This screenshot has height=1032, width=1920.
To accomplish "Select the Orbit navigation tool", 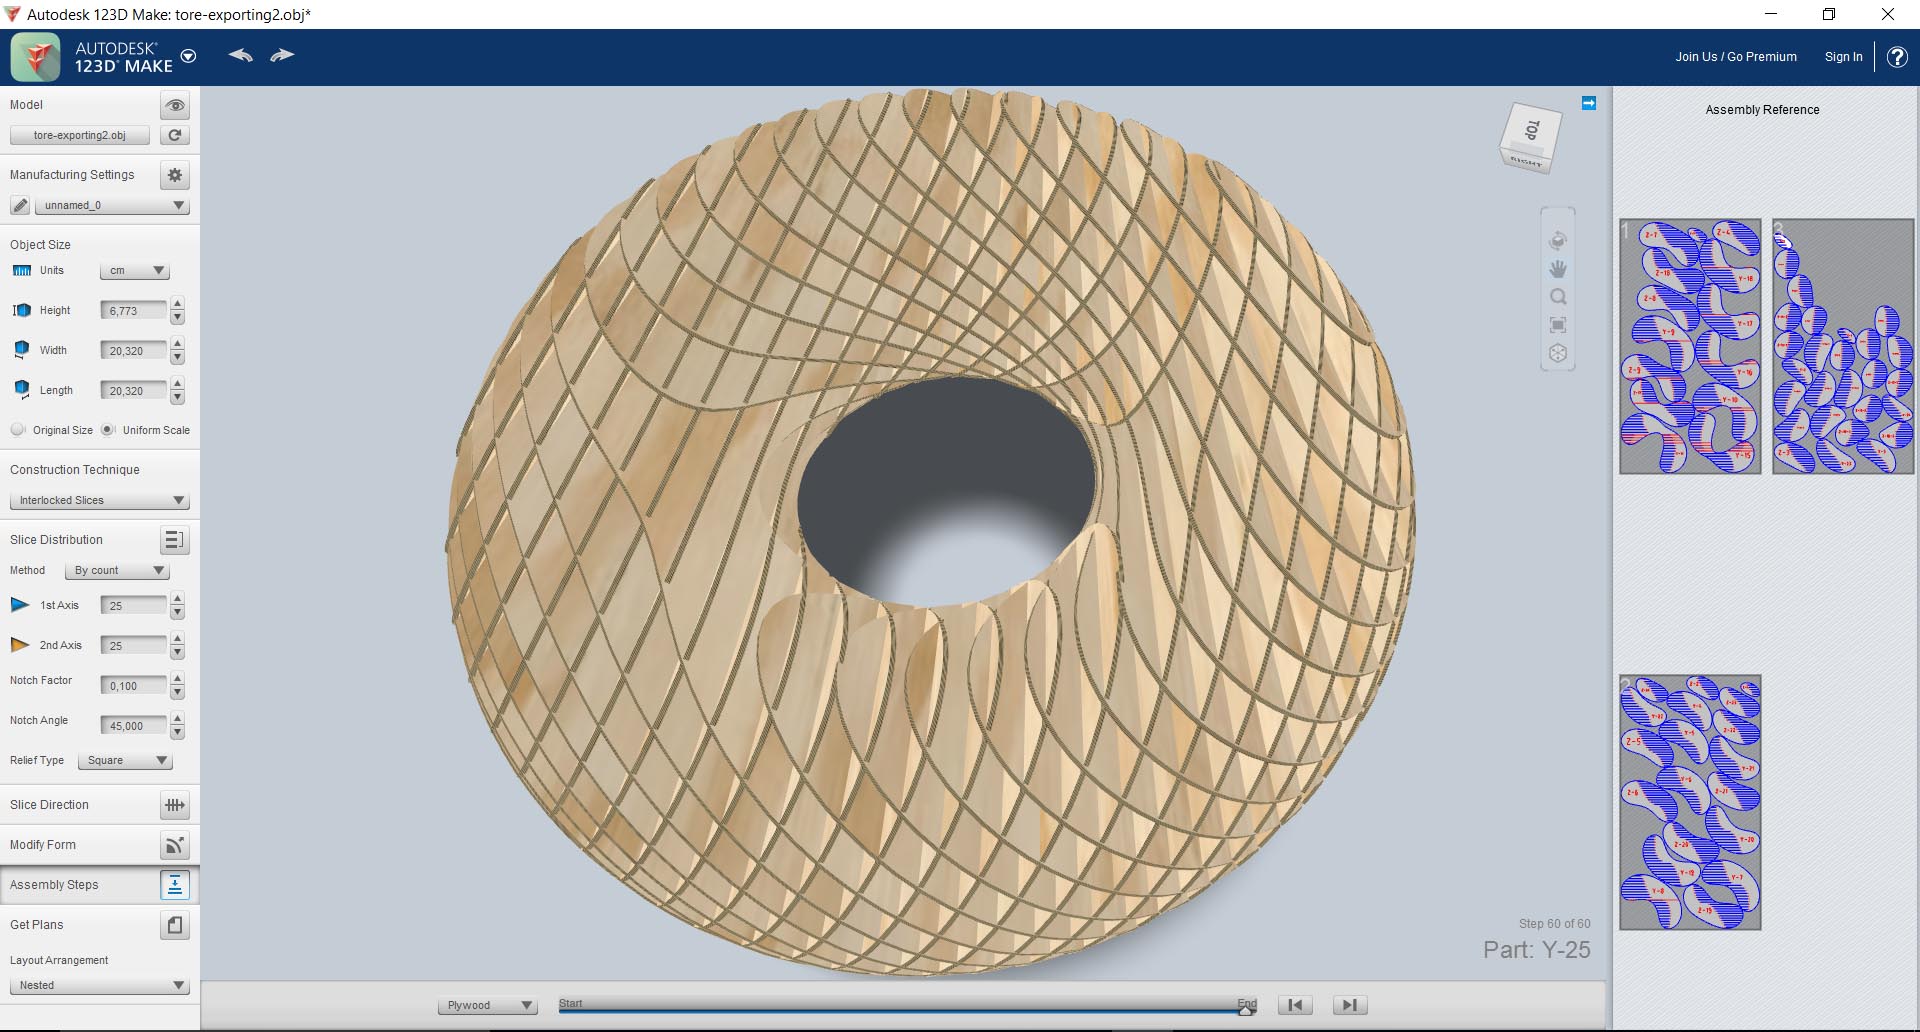I will click(x=1558, y=241).
